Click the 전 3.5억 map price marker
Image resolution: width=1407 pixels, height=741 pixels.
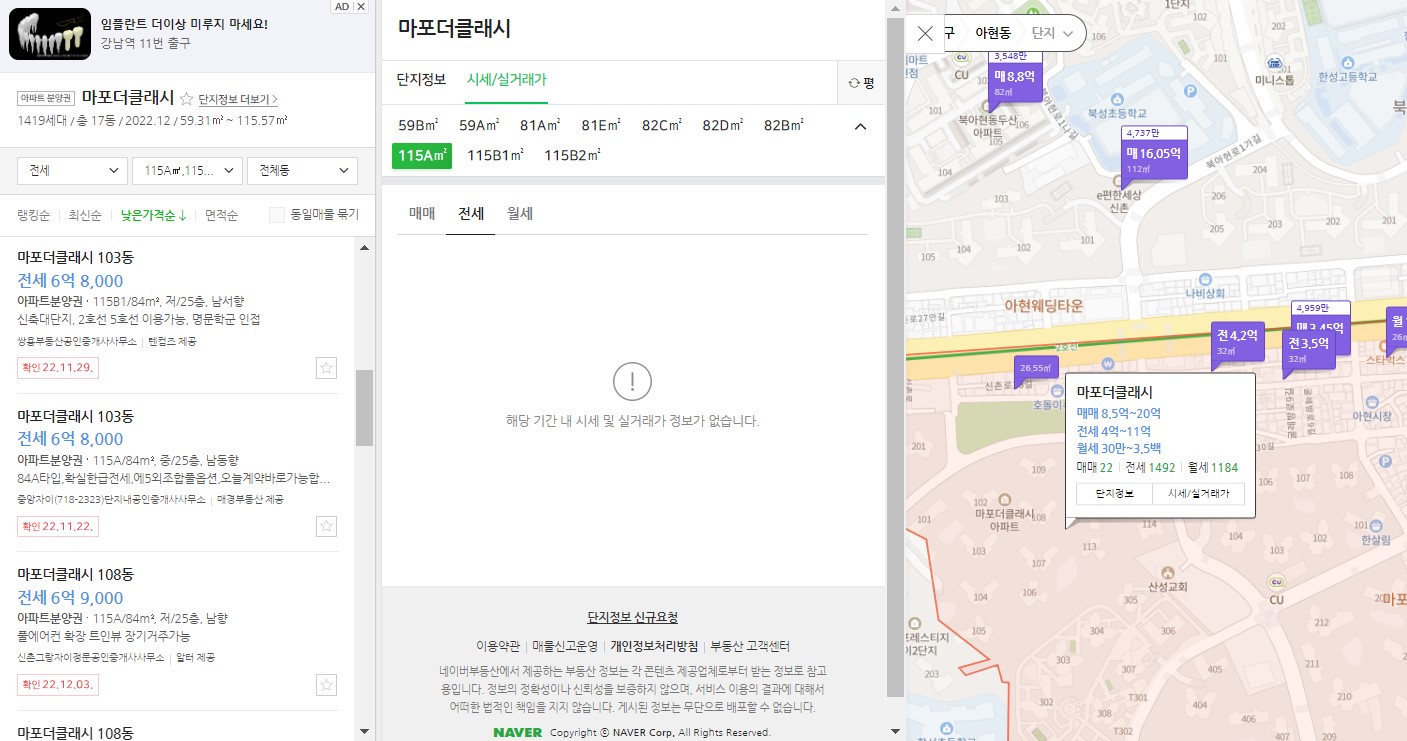(1308, 350)
